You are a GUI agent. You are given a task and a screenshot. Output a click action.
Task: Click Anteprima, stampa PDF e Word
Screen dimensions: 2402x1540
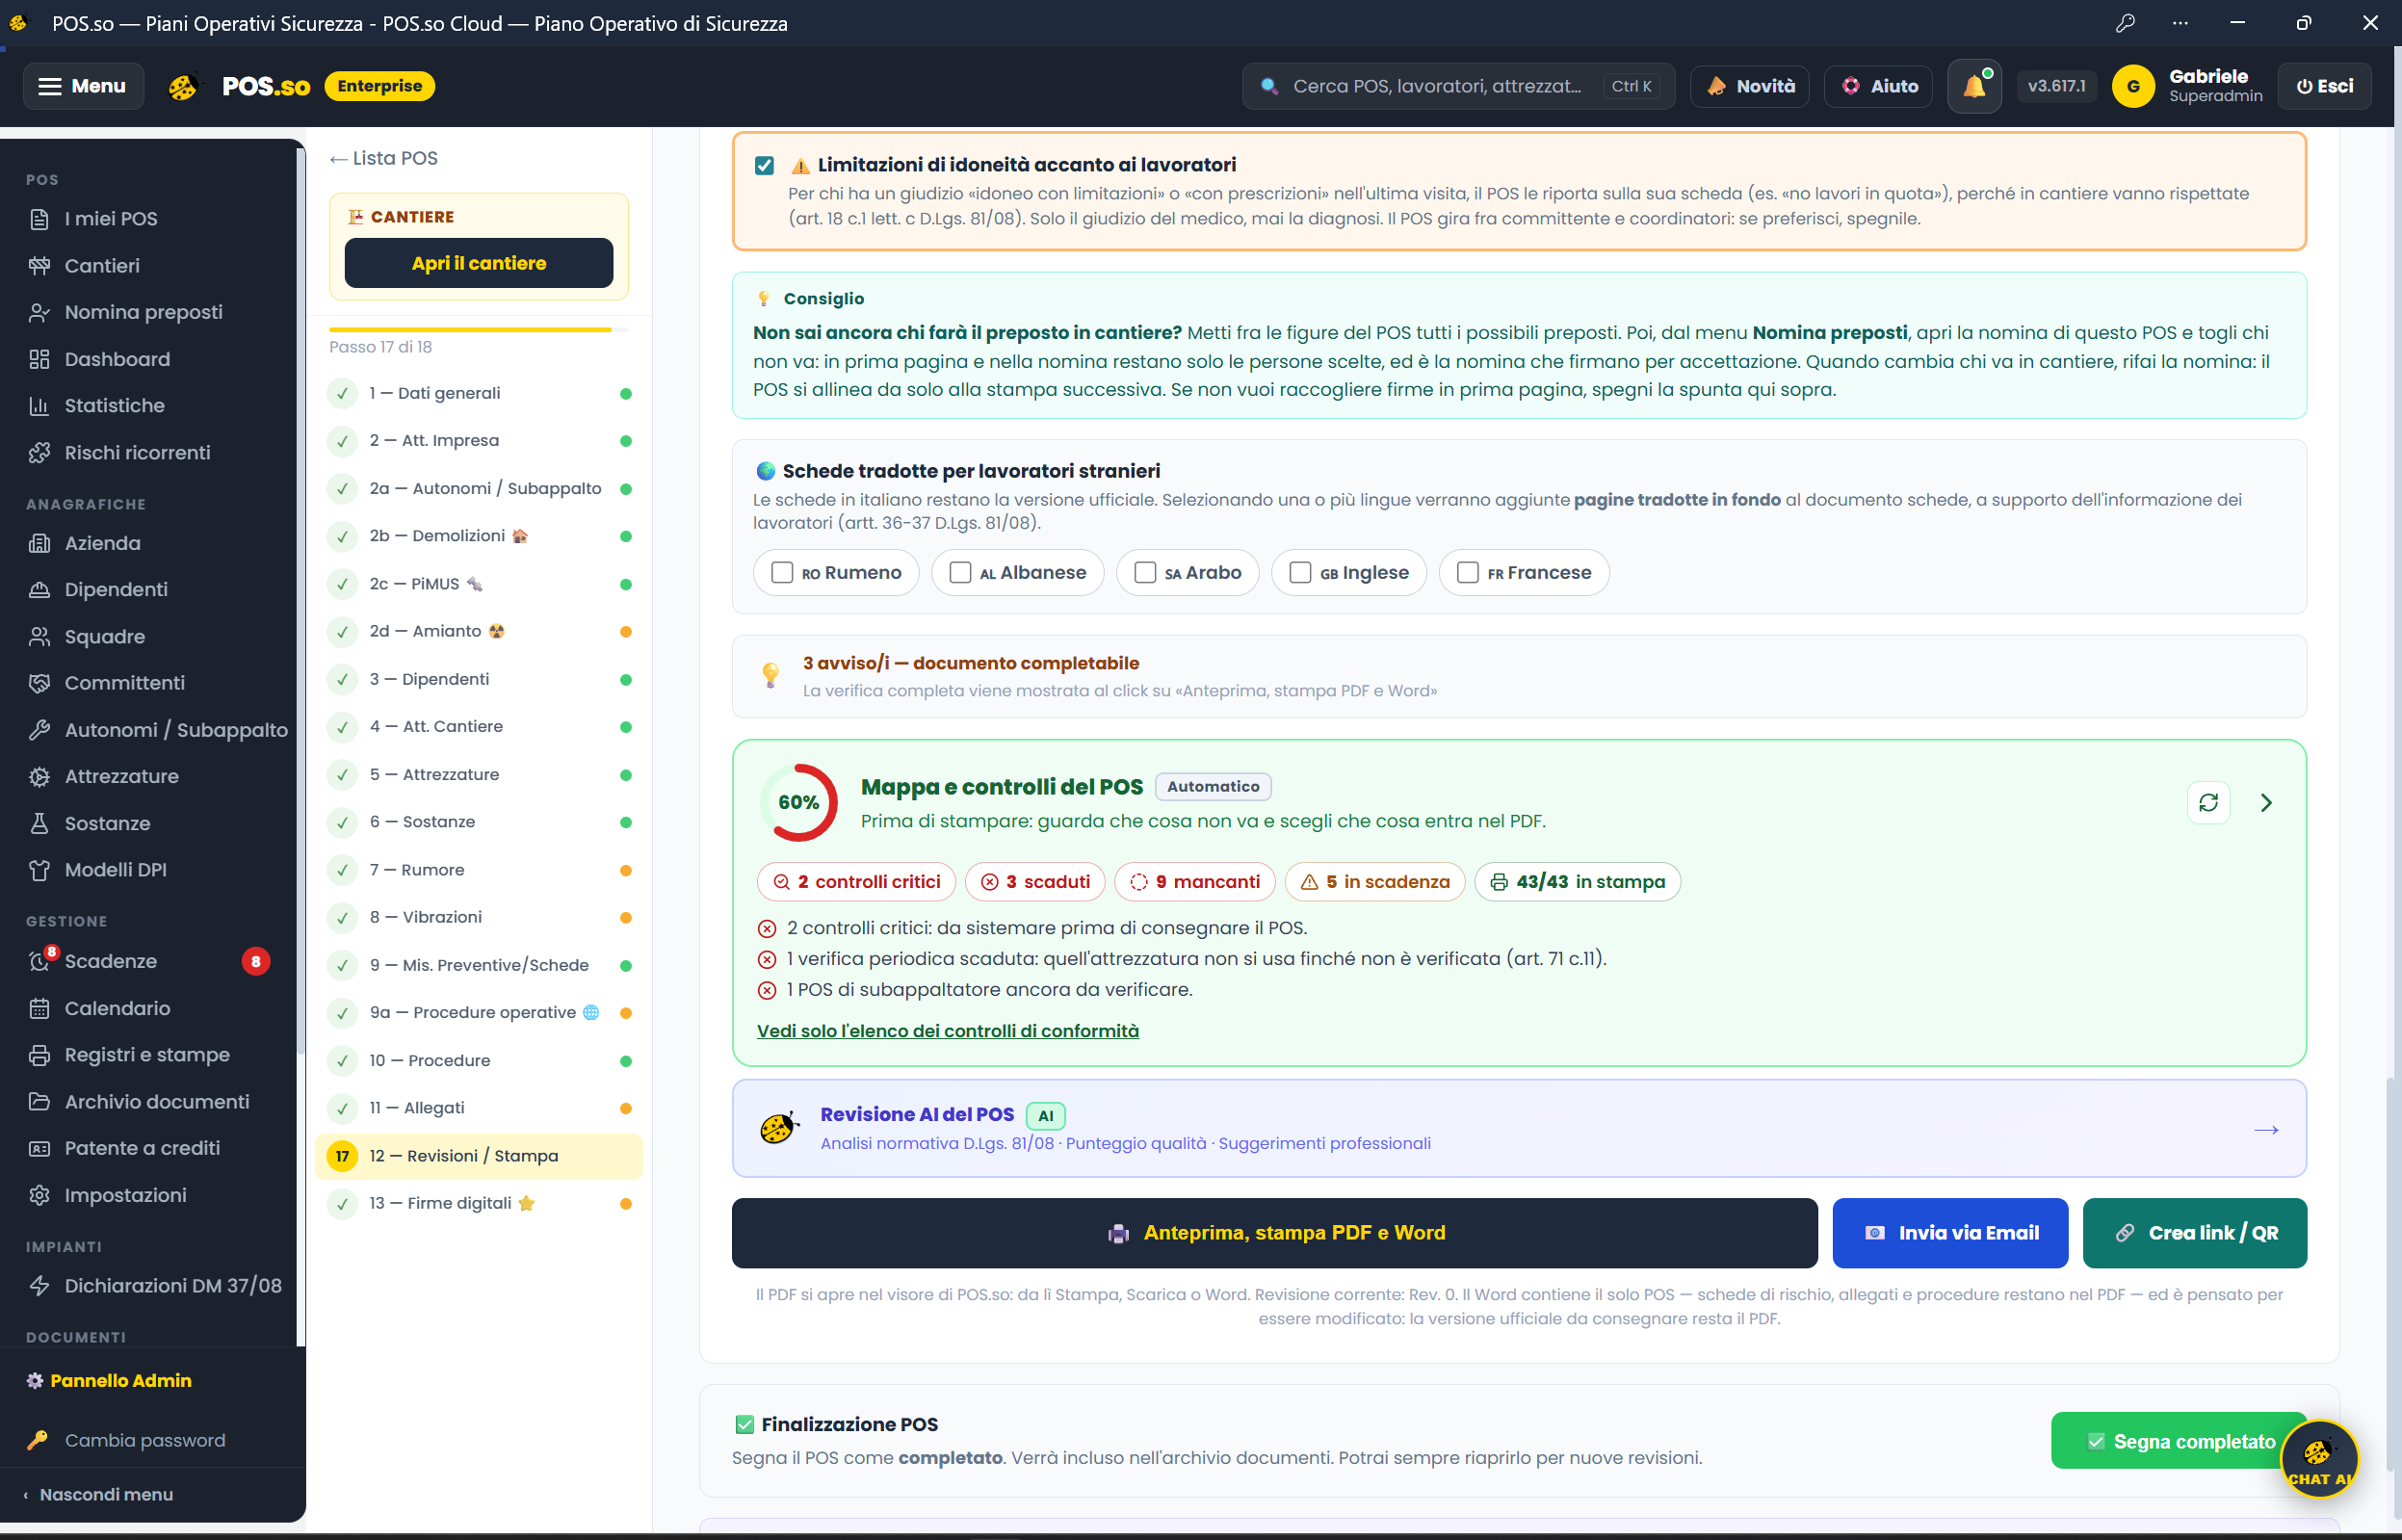click(1274, 1232)
